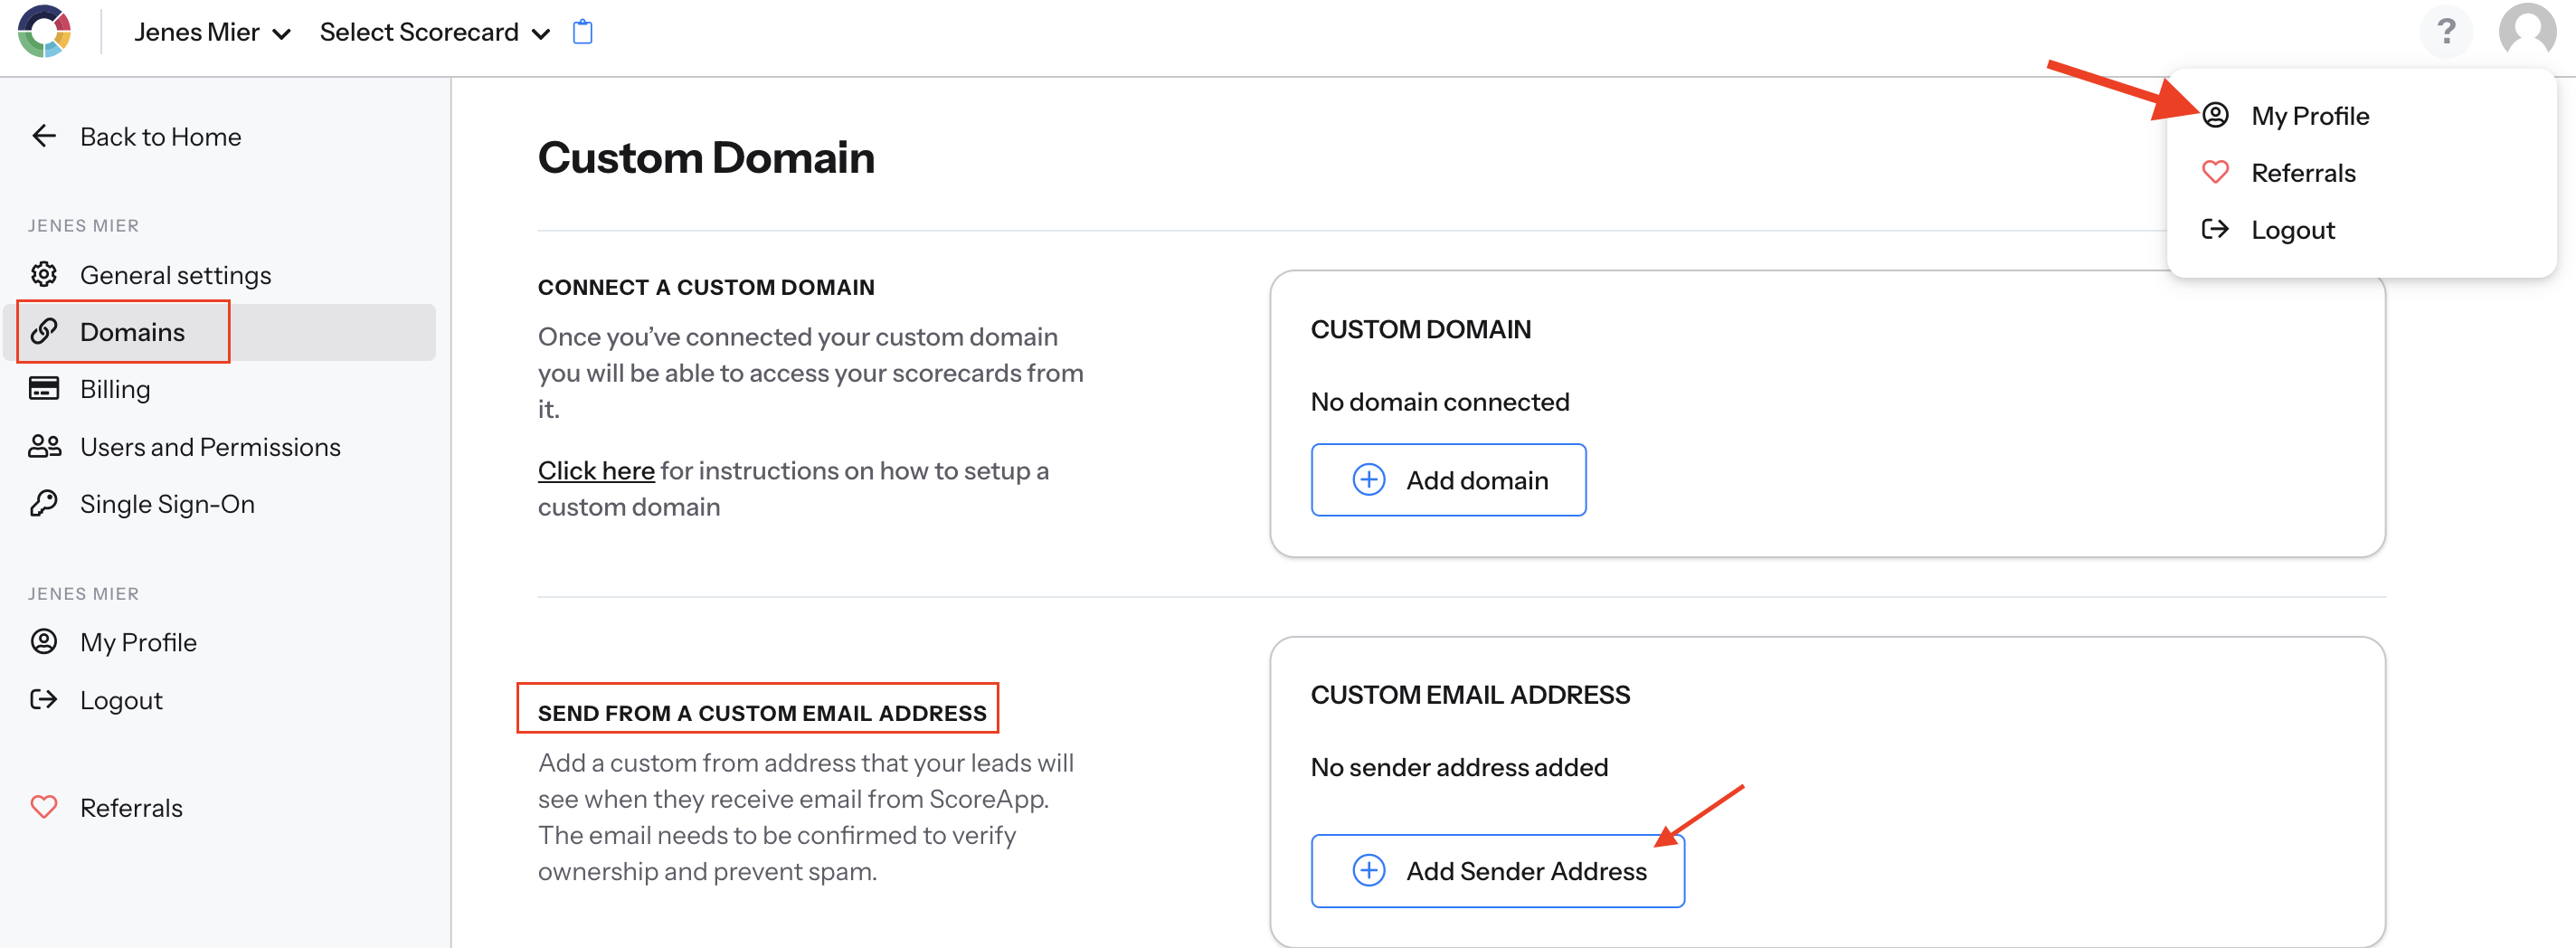Click the credit card icon beside Billing
2576x948 pixels.
(x=44, y=388)
